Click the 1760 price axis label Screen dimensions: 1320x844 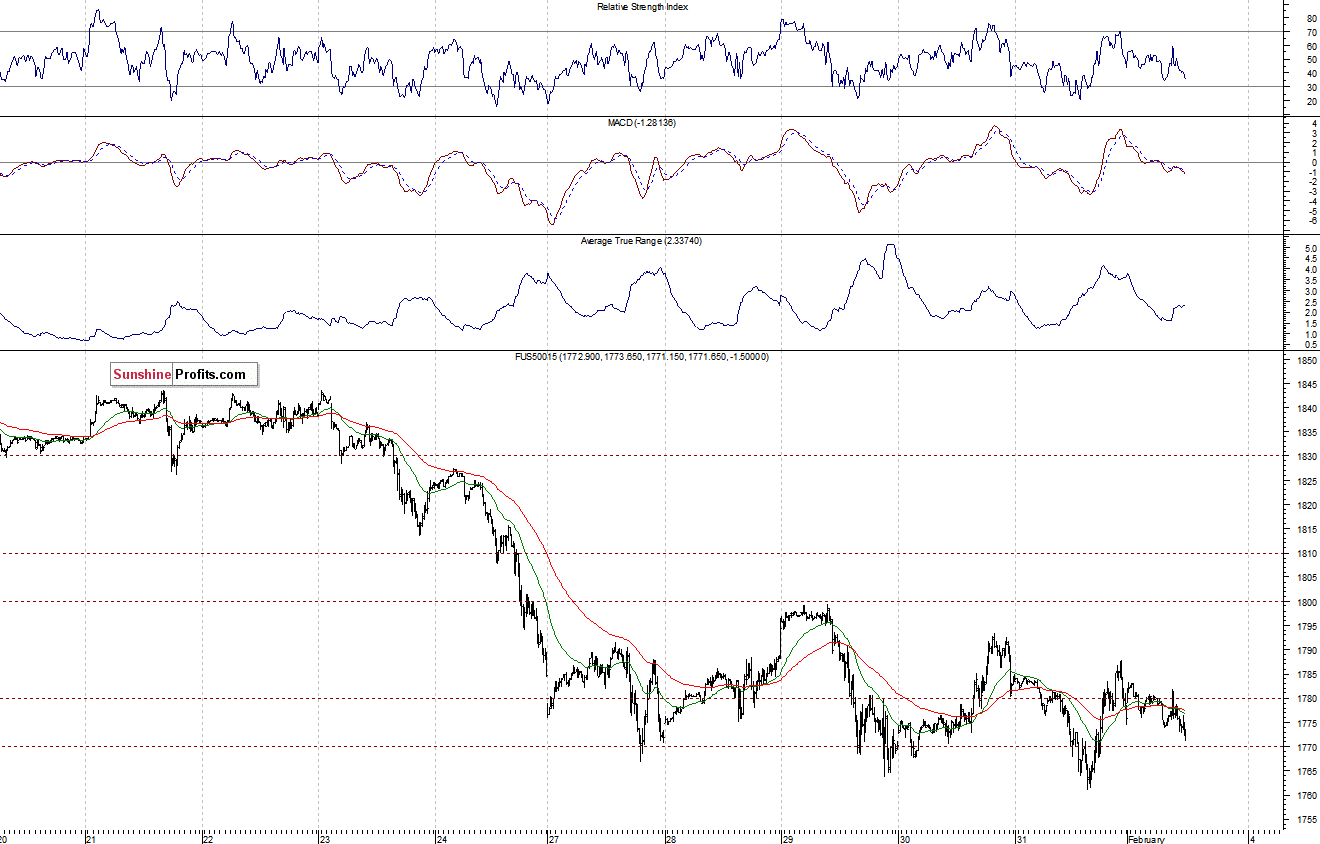coord(1306,796)
